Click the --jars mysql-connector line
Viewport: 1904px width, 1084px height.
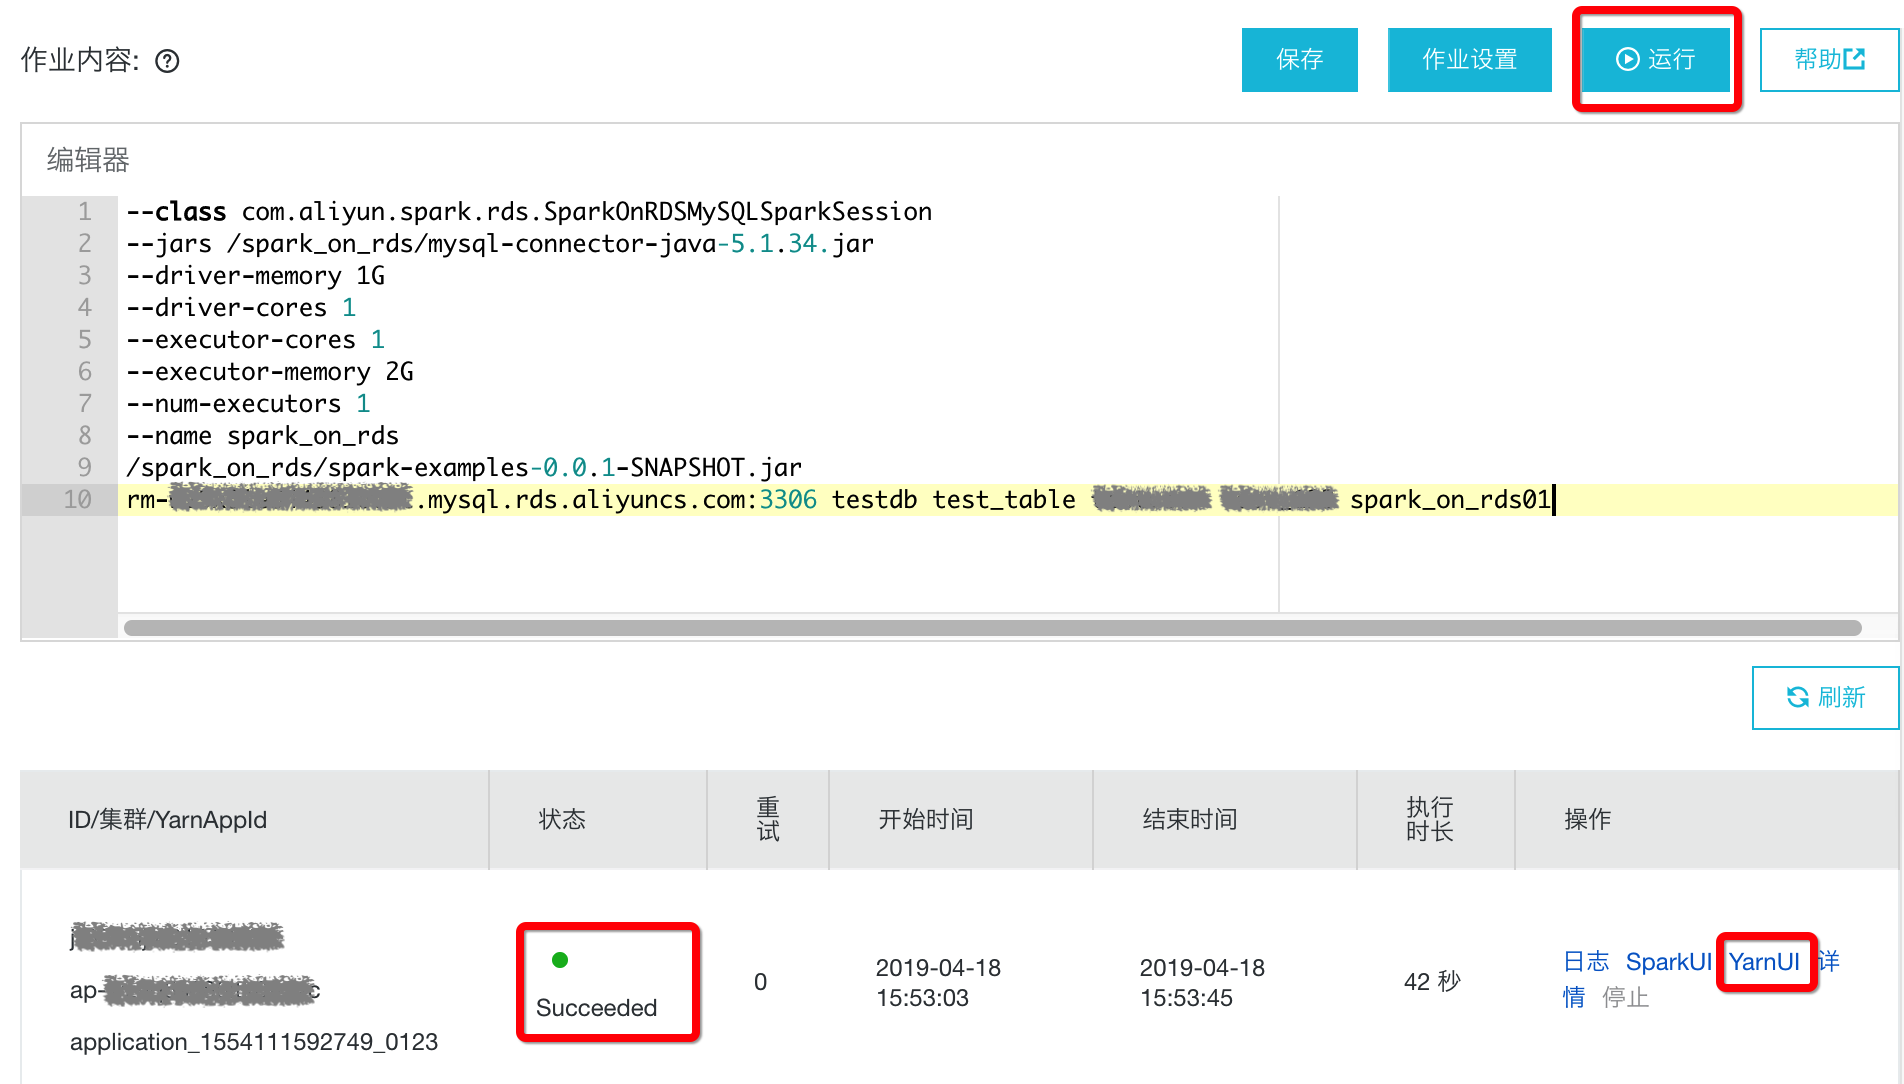coord(500,244)
